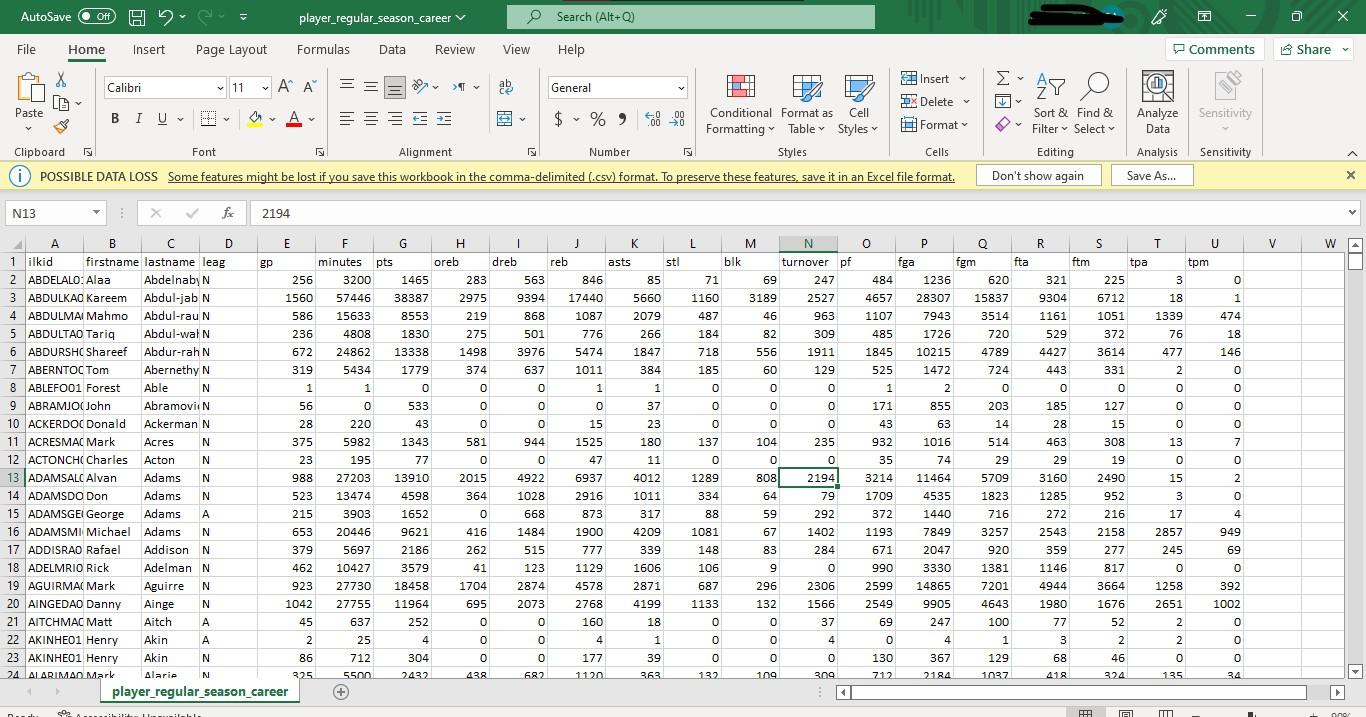1366x717 pixels.
Task: Click the Save As... button
Action: [1151, 175]
